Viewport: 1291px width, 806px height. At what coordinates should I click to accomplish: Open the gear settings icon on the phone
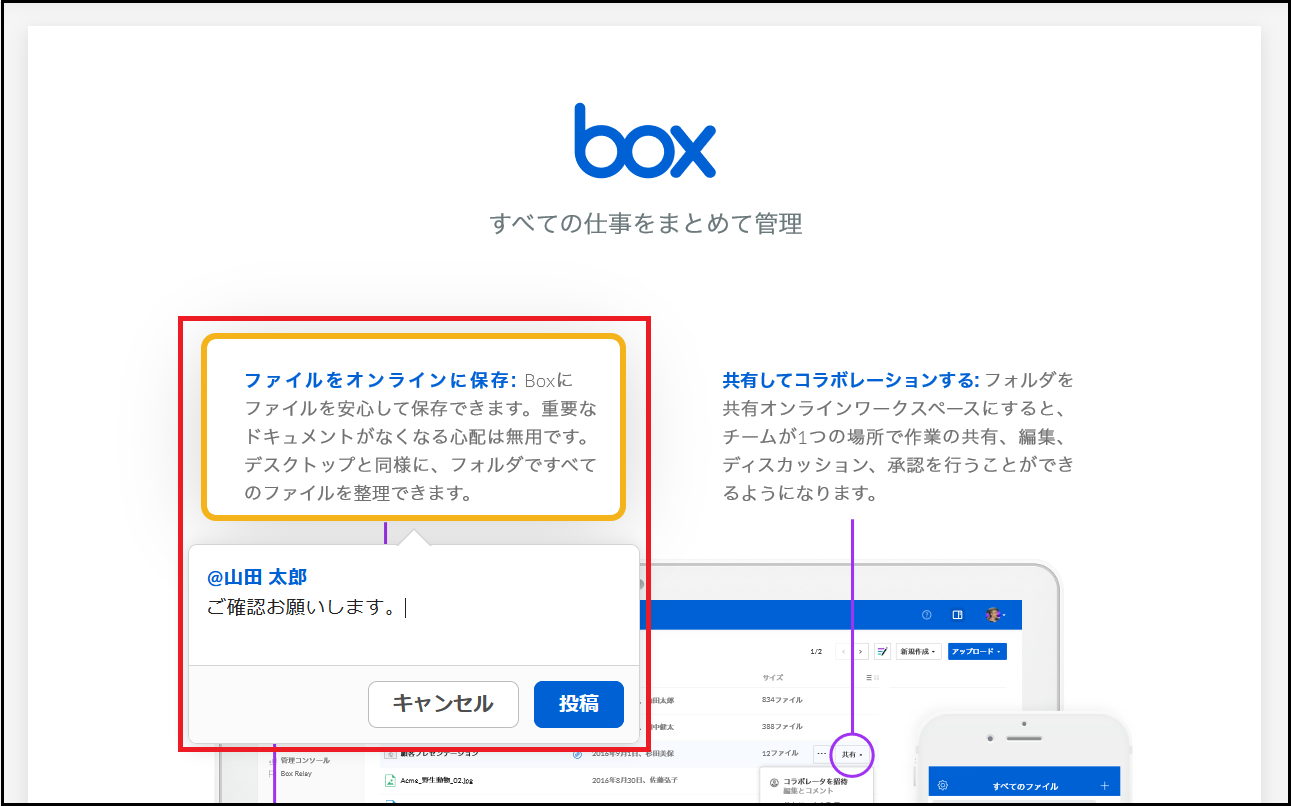tap(943, 786)
